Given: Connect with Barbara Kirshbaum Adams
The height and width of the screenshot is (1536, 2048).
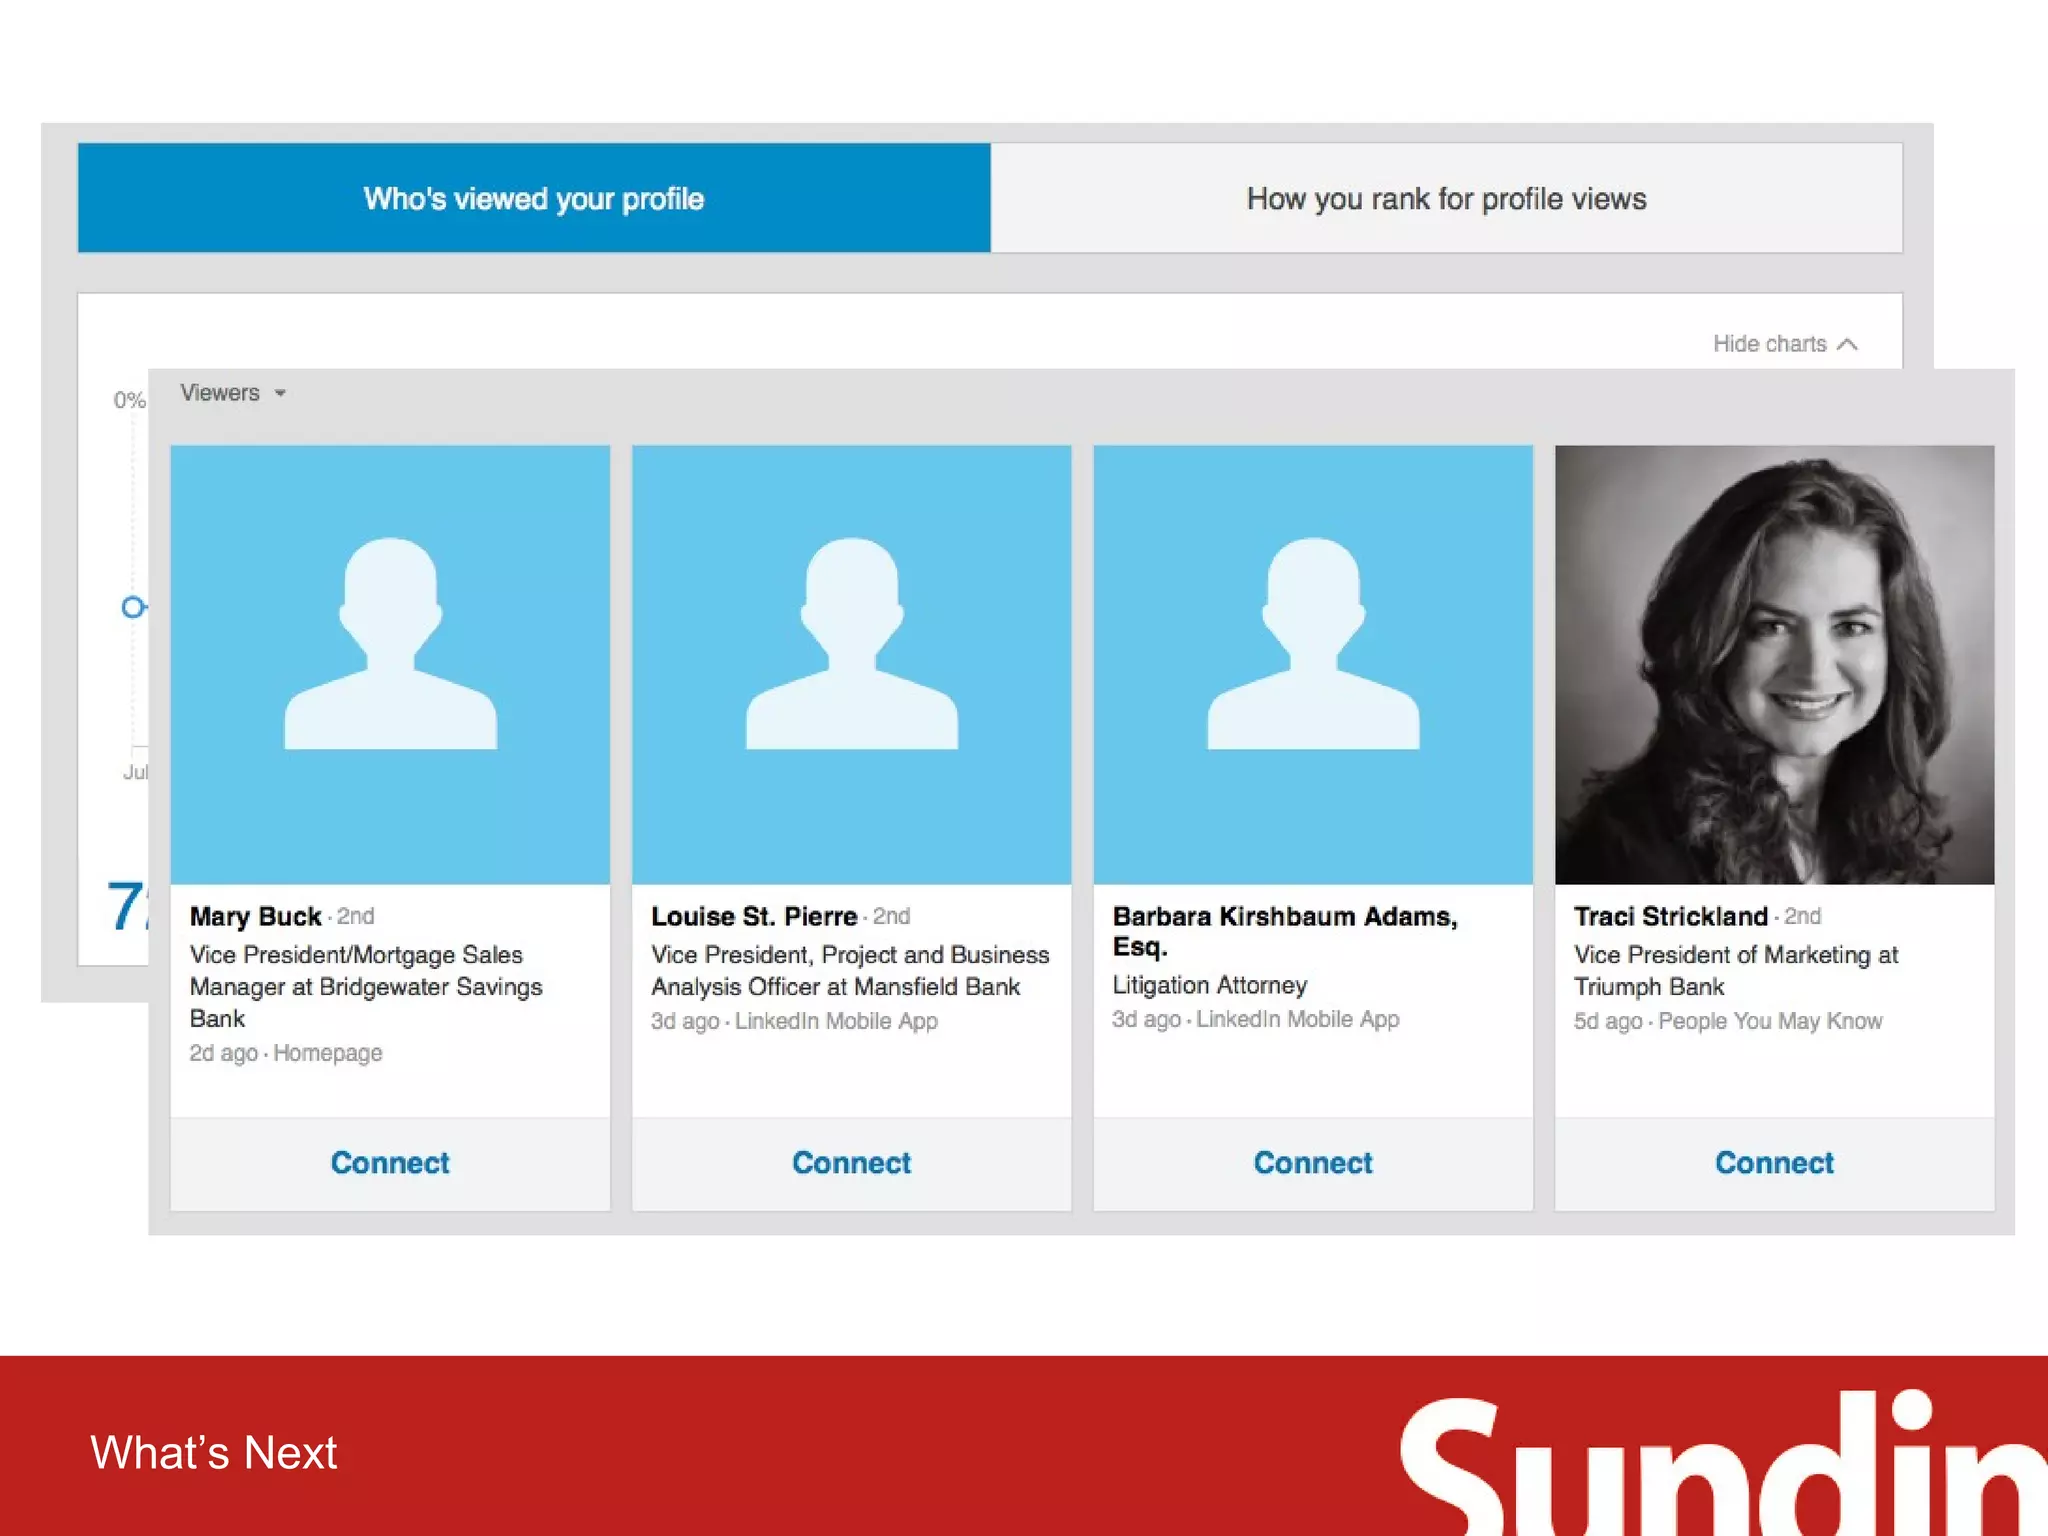Looking at the screenshot, I should (1313, 1162).
